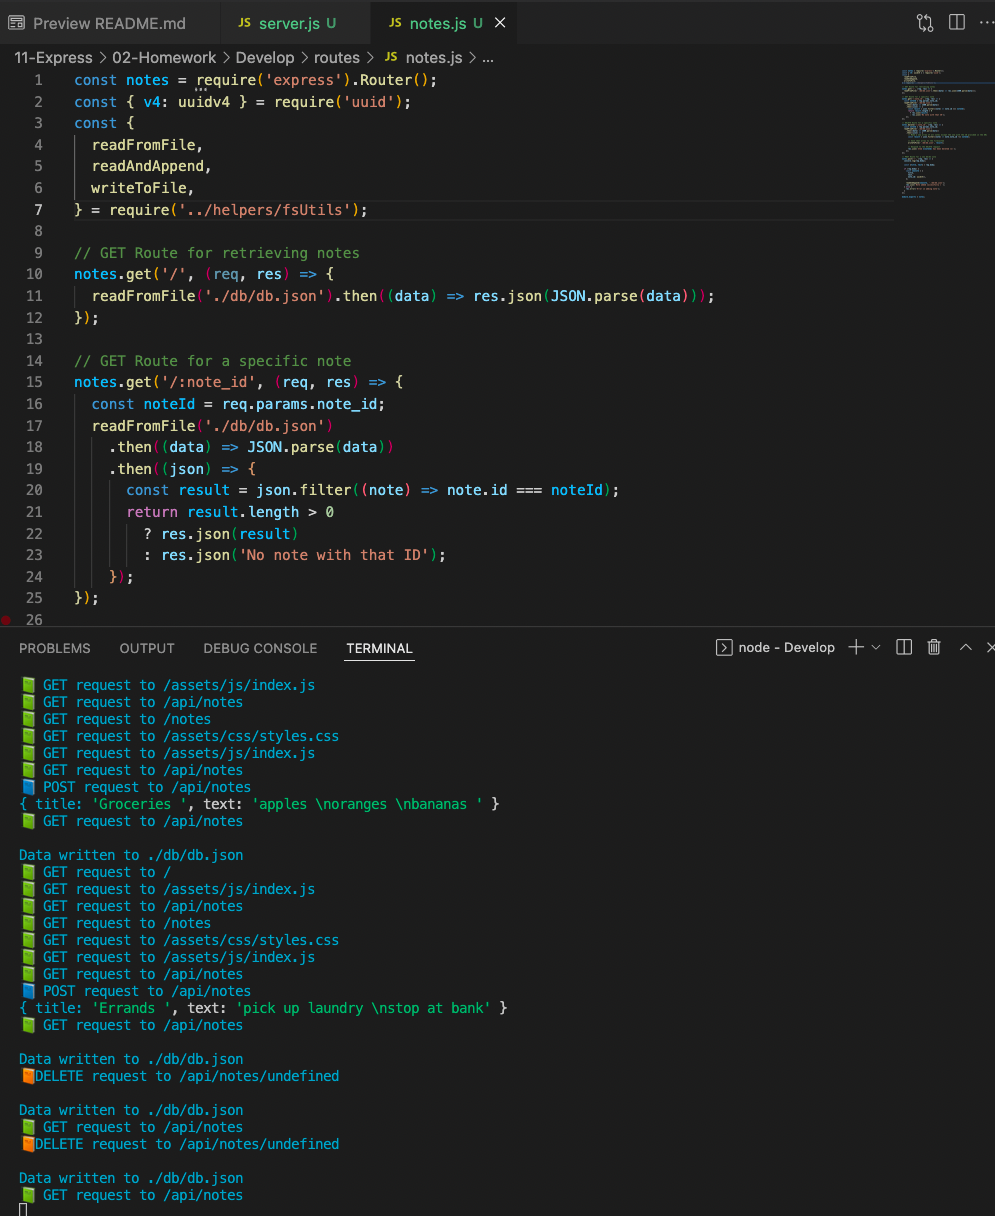
Task: Open the Develop breadcrumb
Action: pos(265,58)
